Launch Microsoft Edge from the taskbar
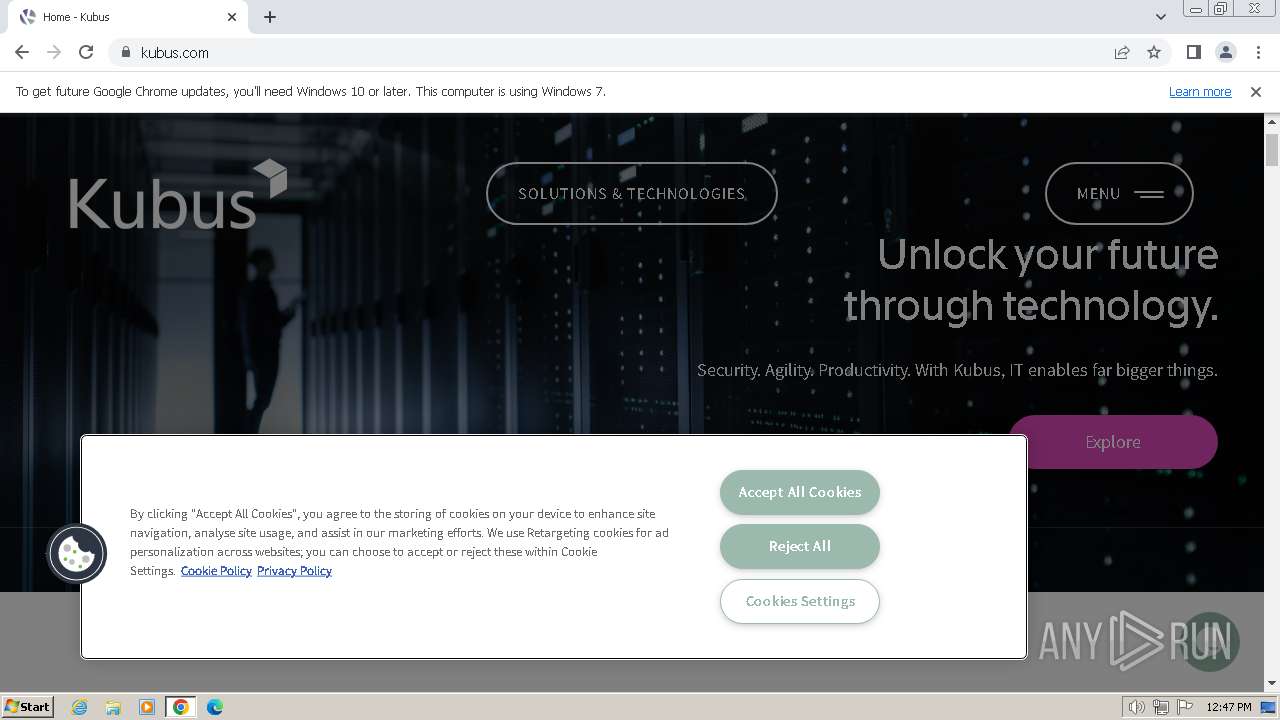Screen dimensions: 1280x720 [215, 707]
